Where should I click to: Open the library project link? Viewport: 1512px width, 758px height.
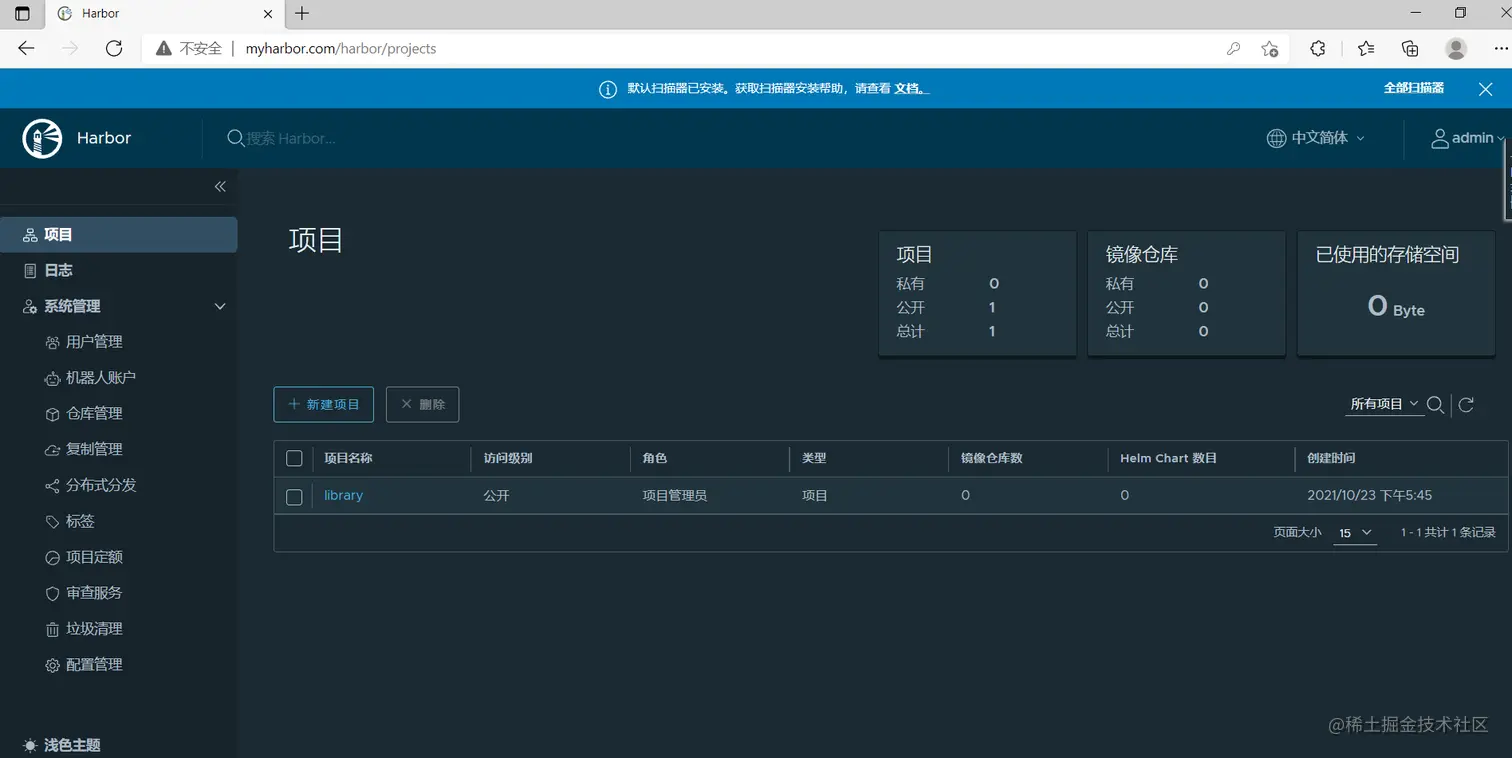click(343, 495)
